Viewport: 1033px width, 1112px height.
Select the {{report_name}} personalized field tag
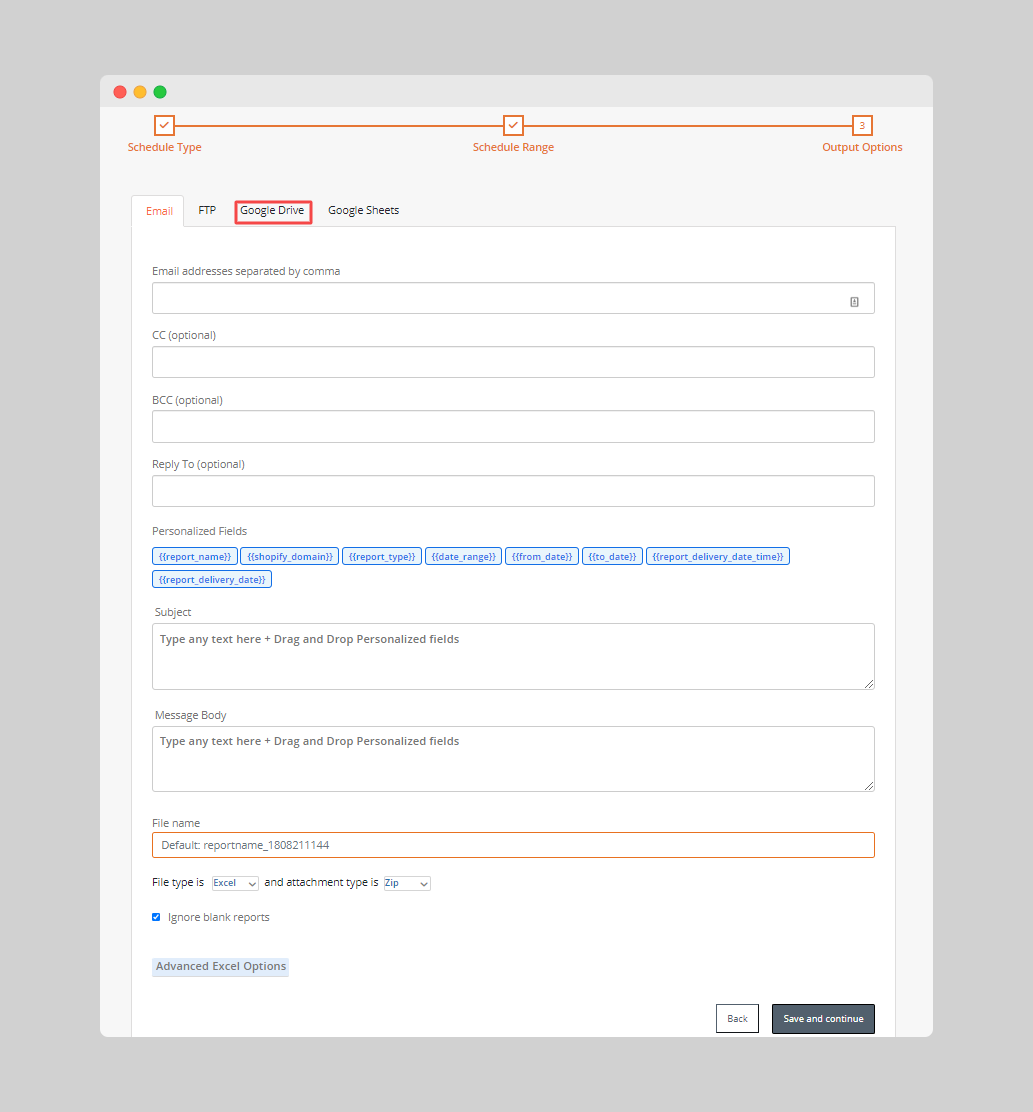click(x=195, y=556)
